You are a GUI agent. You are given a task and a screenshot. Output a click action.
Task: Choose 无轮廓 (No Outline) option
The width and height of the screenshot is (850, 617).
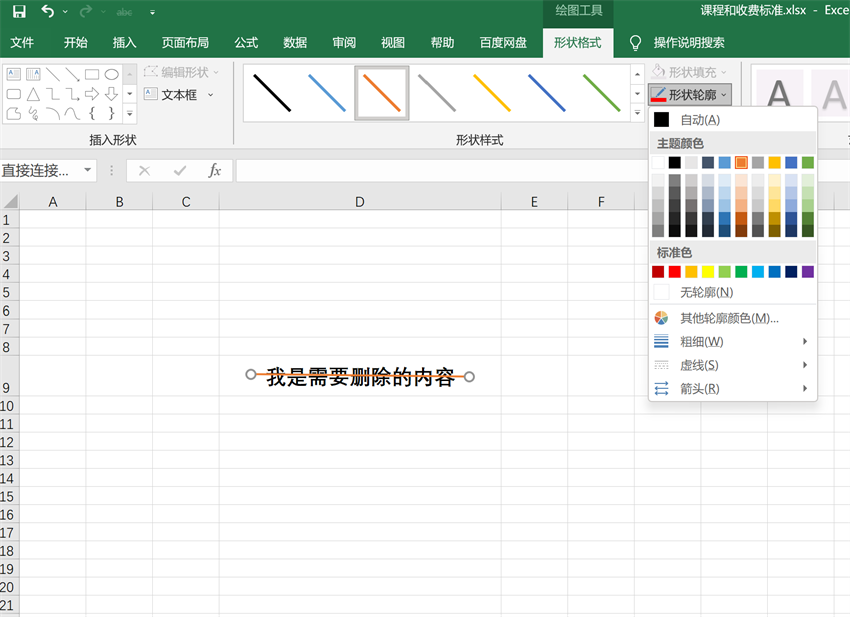[x=706, y=292]
